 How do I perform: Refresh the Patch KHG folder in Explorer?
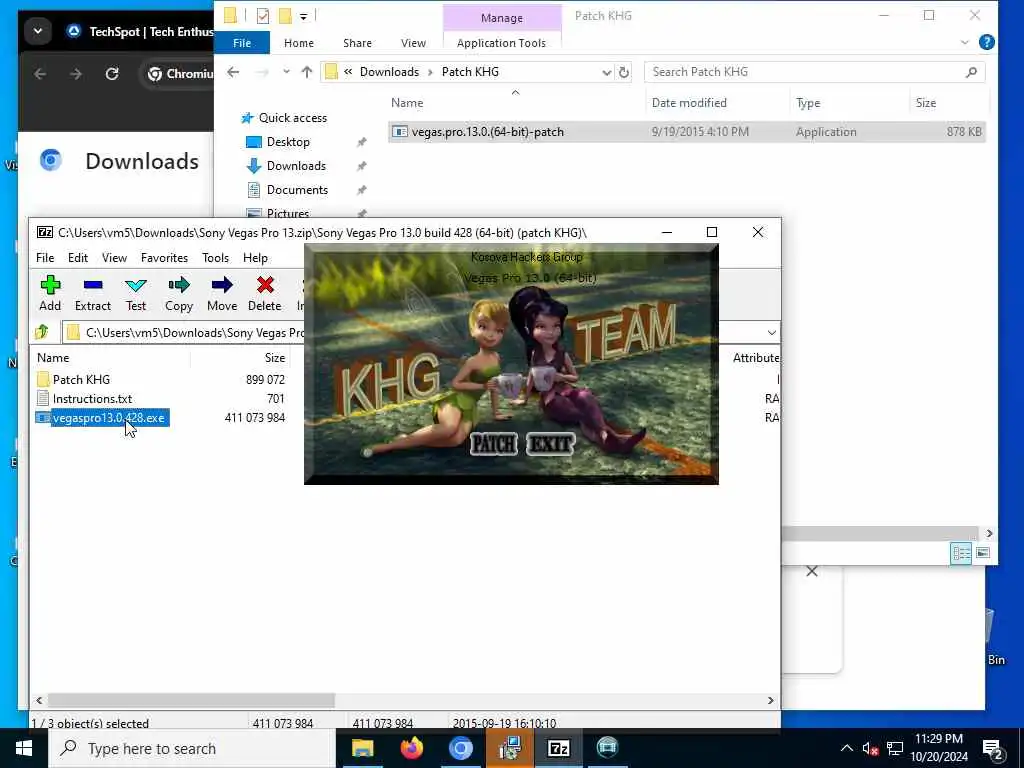(624, 72)
